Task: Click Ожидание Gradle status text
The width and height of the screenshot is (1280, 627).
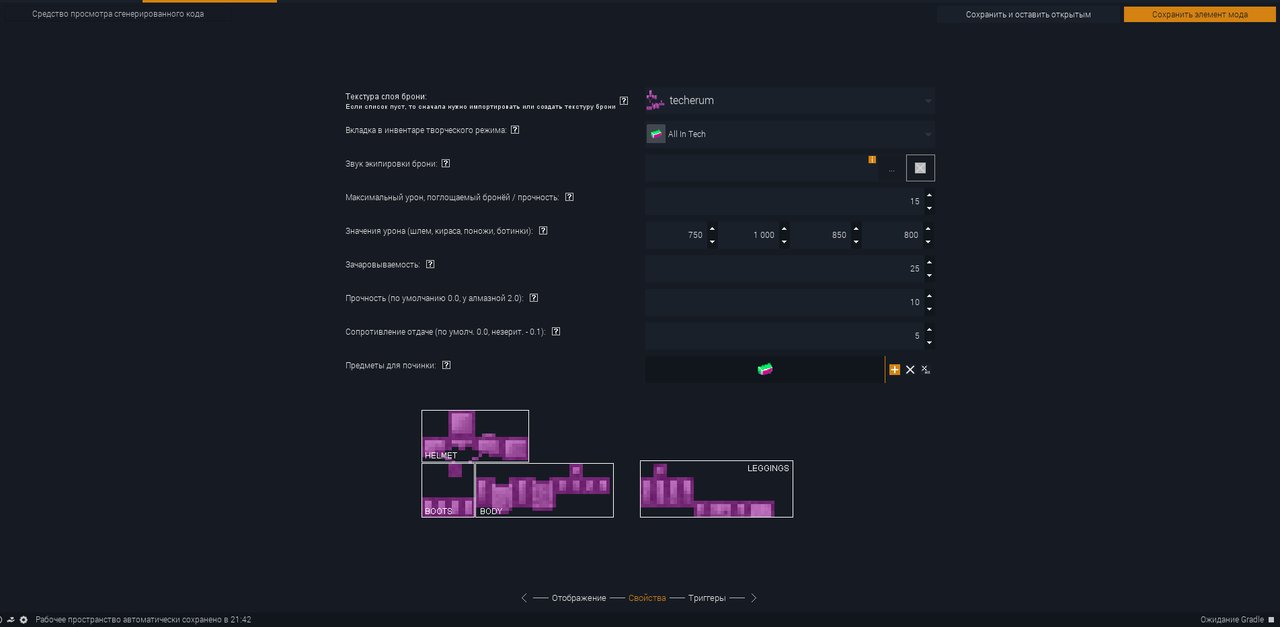Action: [1232, 620]
